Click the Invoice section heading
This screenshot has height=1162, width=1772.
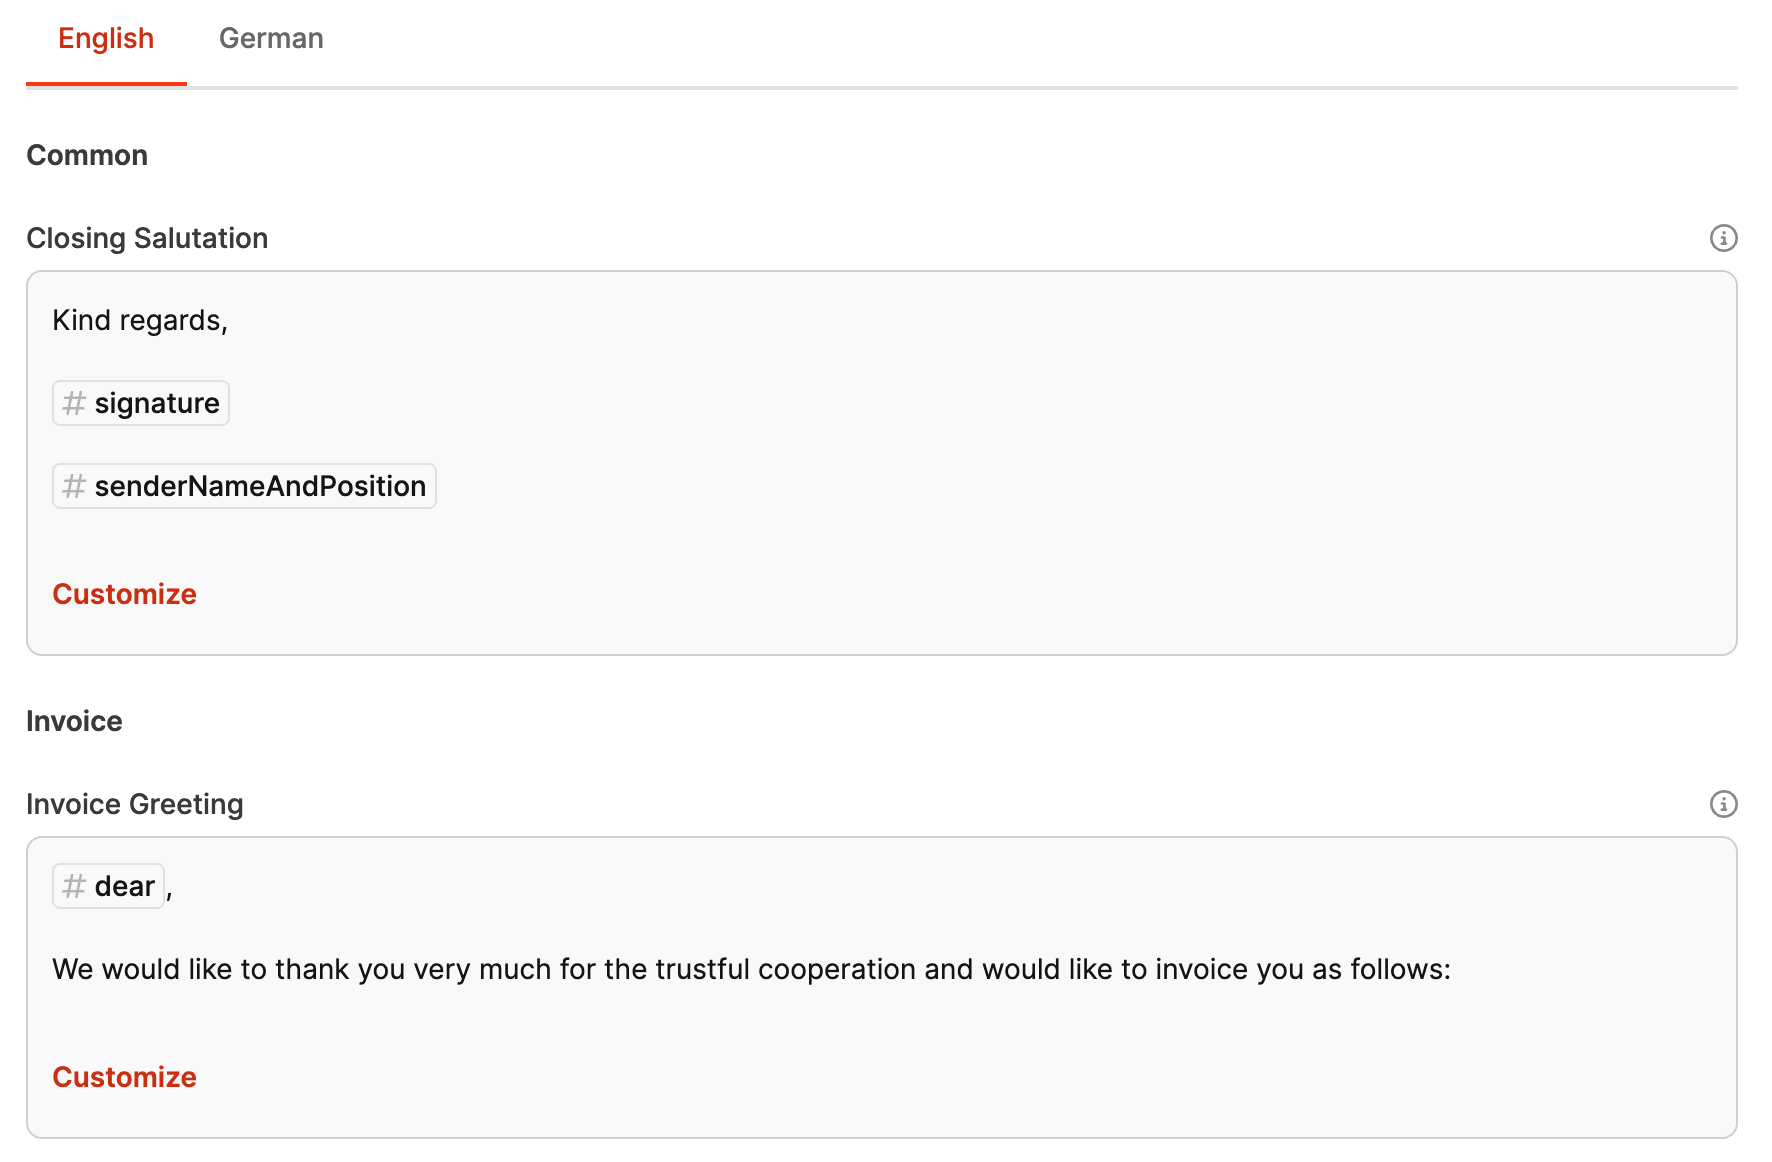(74, 721)
